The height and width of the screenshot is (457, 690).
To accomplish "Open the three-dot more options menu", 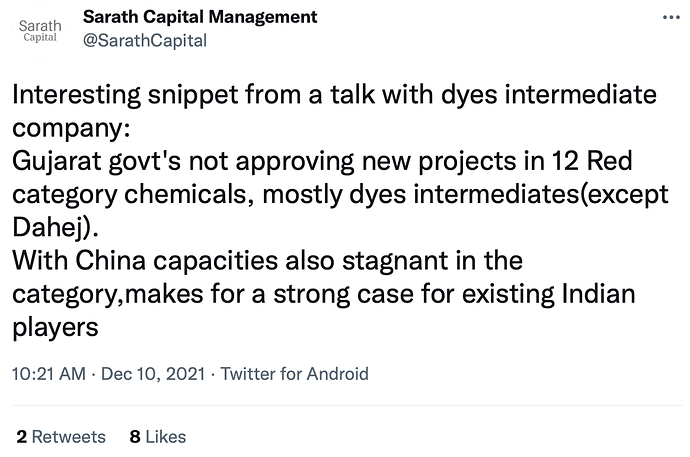I will (x=667, y=20).
